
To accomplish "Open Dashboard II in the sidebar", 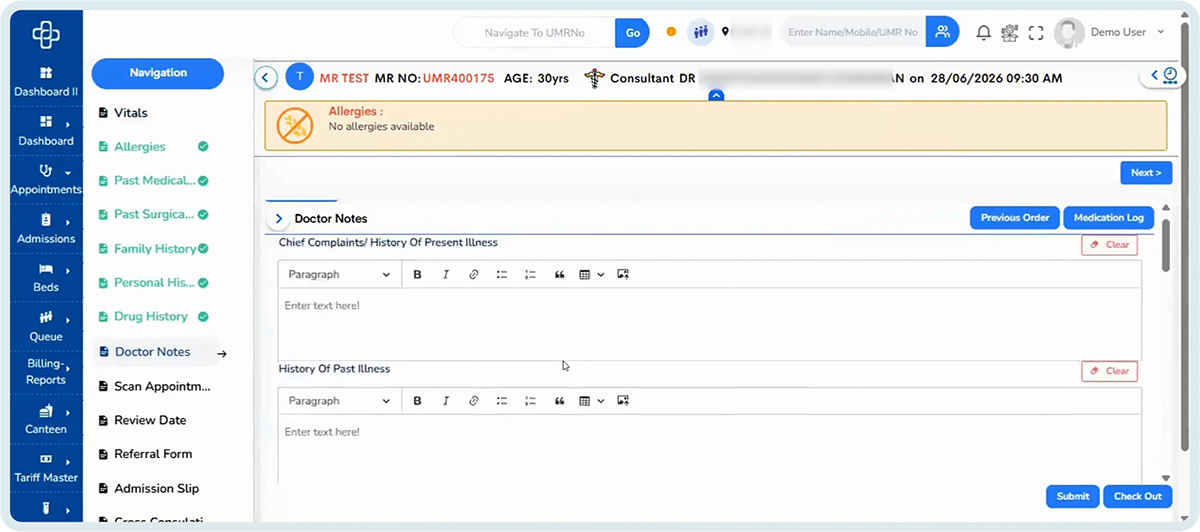I will 46,82.
